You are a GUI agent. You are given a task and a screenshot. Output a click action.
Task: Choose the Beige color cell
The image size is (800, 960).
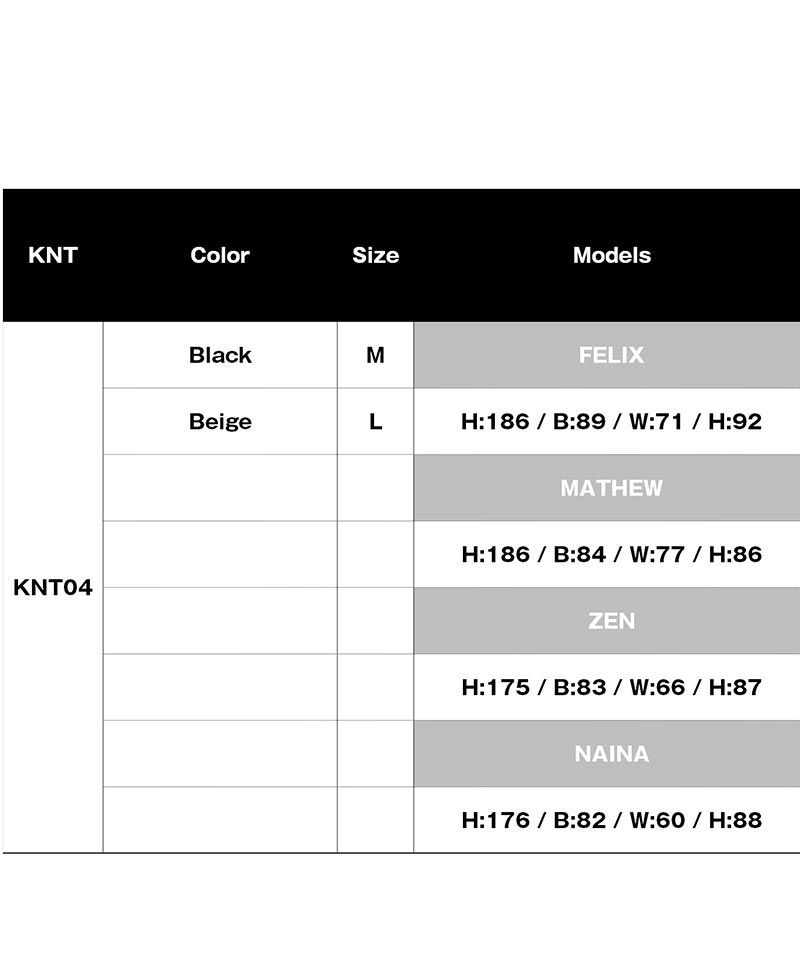220,421
